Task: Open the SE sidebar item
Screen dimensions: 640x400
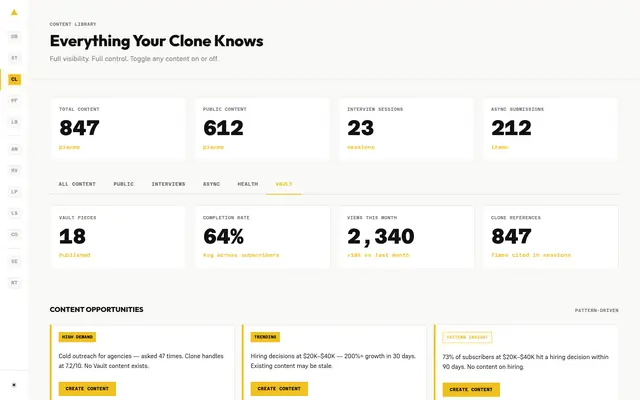Action: 14,261
